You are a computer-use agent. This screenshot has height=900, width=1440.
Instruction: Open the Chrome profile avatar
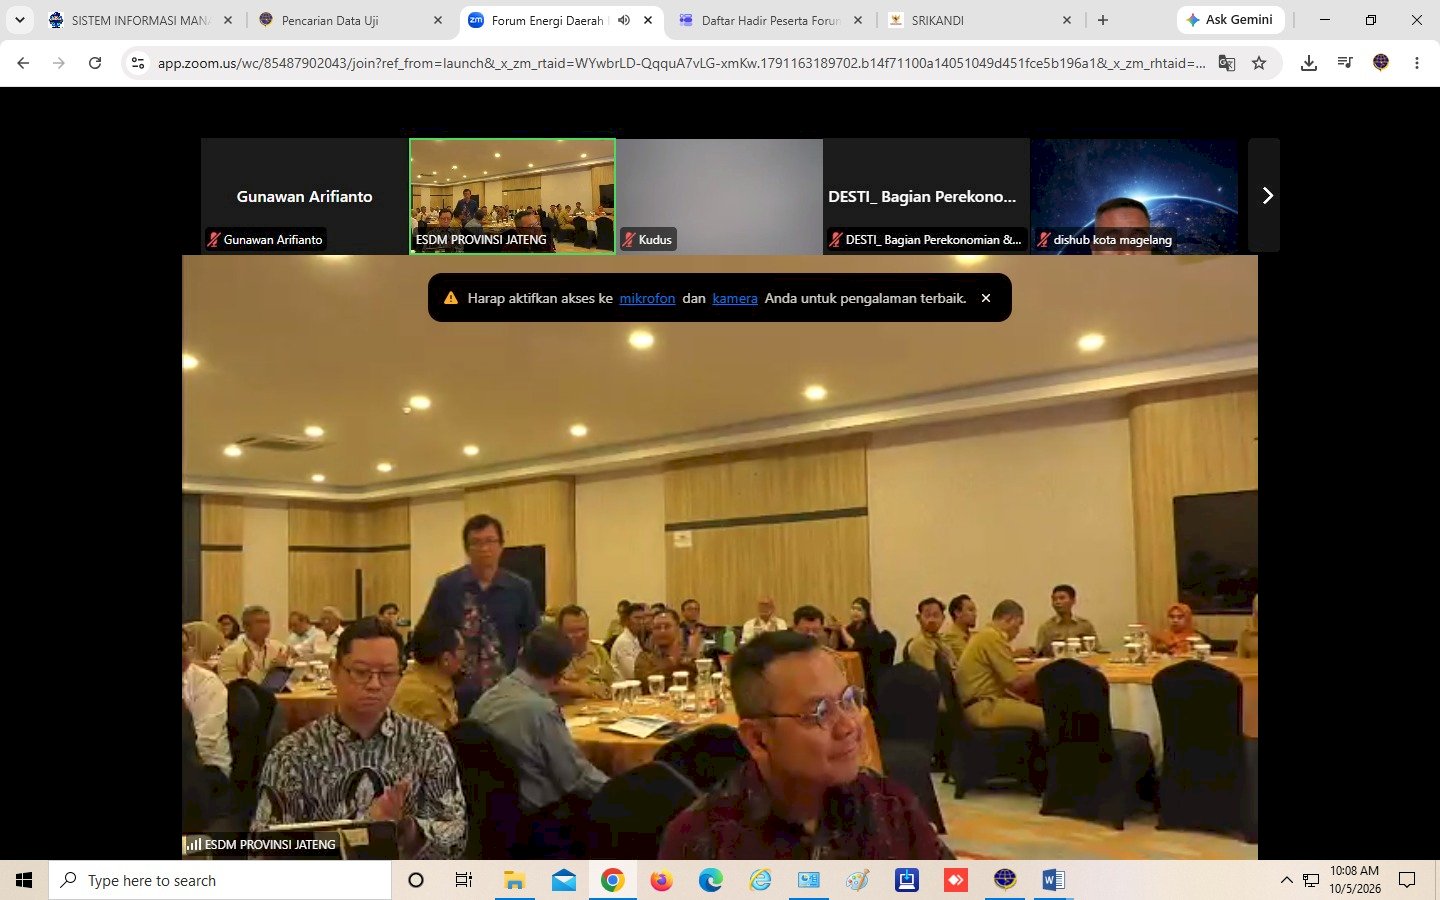coord(1381,63)
